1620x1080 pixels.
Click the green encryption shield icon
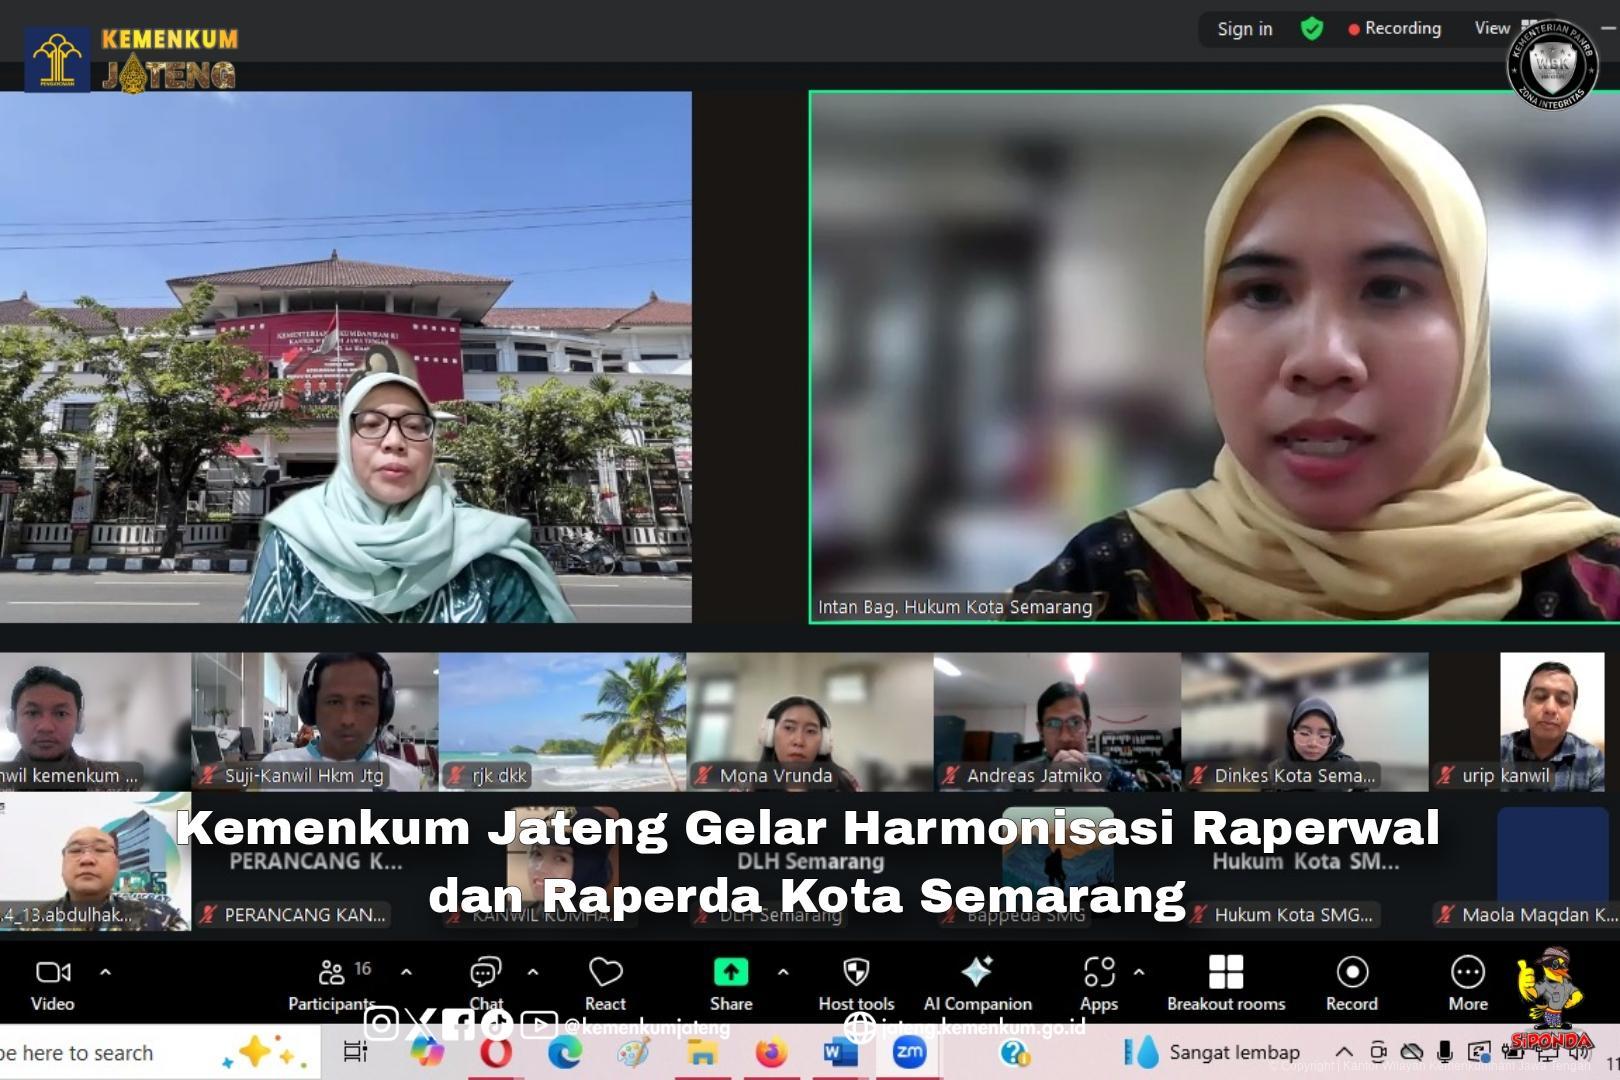coord(1311,29)
